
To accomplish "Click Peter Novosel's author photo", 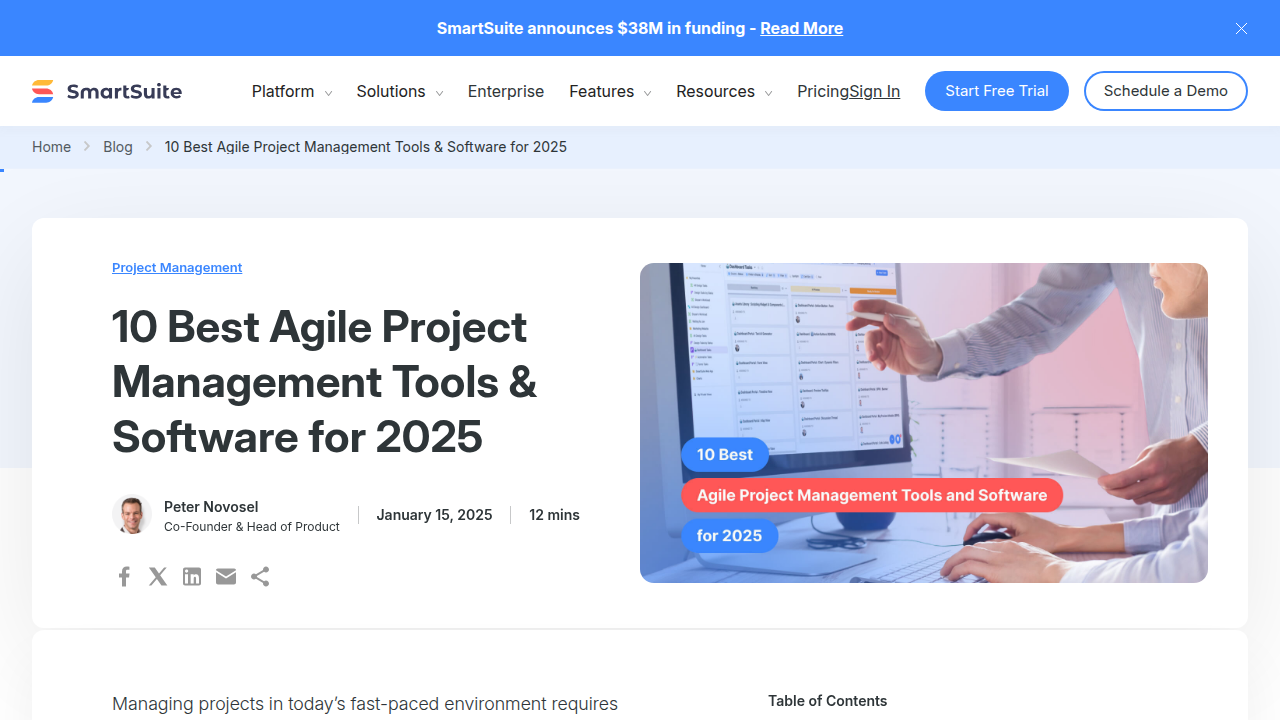I will tap(132, 515).
